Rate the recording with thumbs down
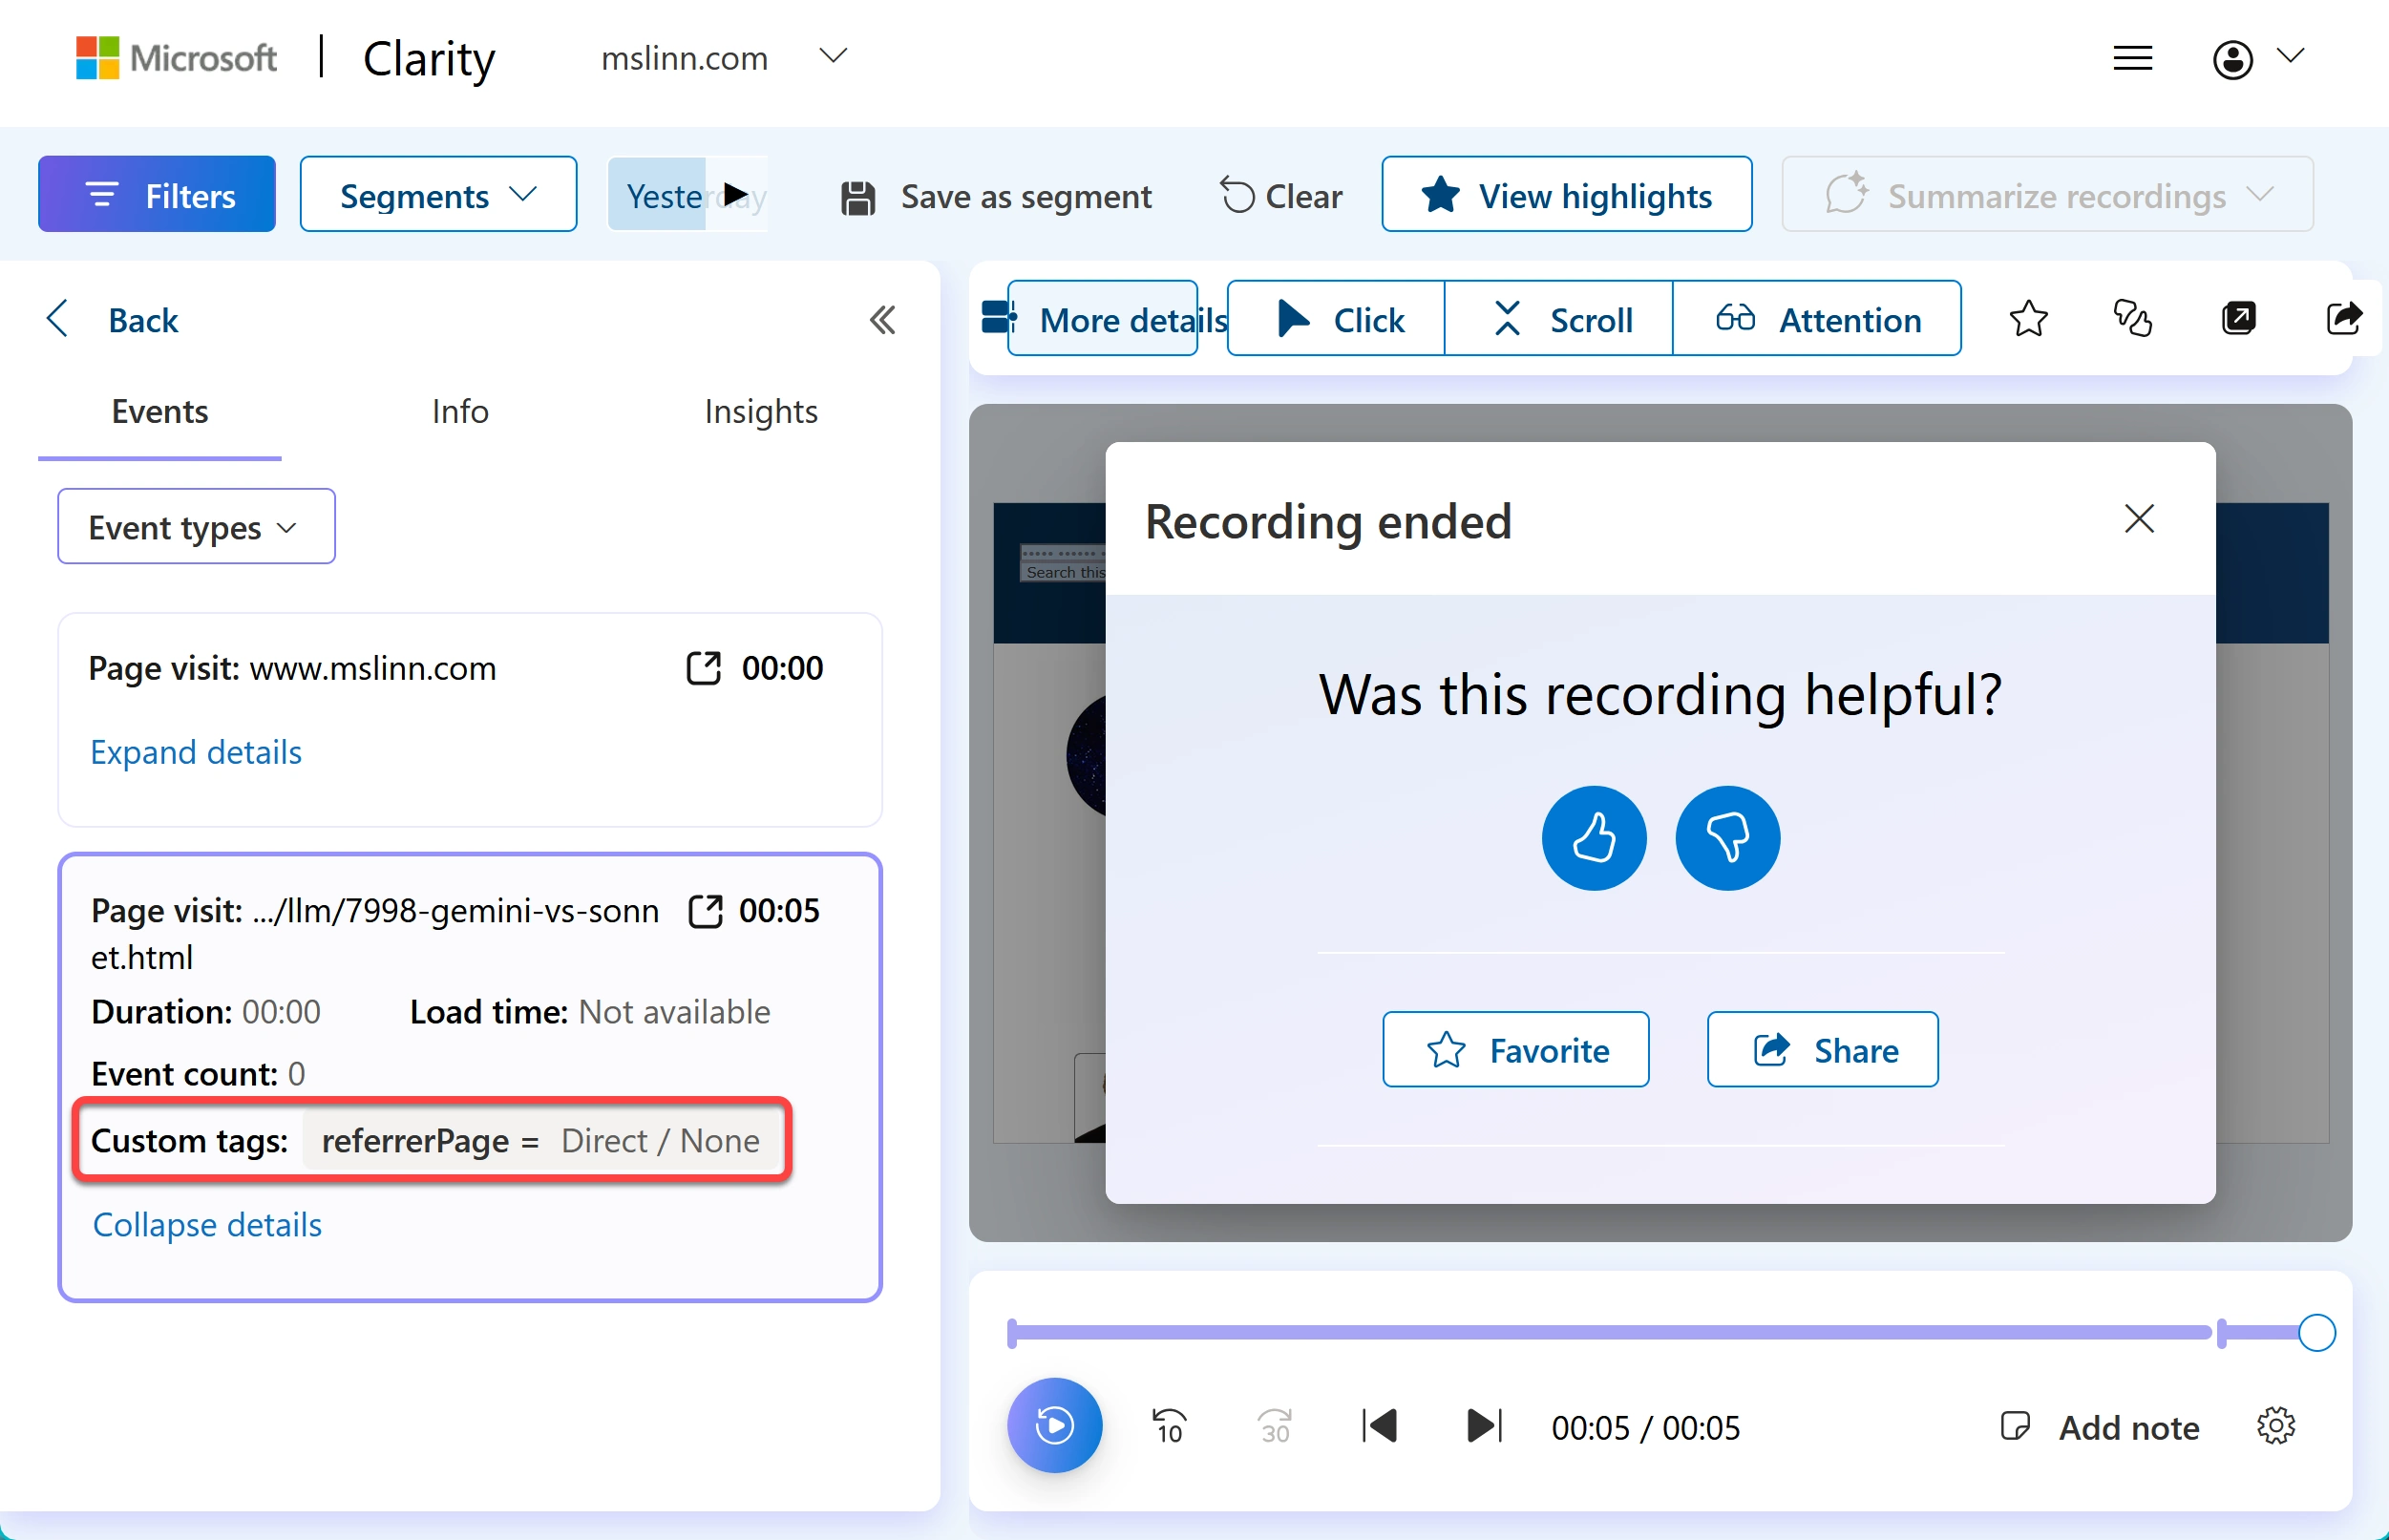The image size is (2389, 1540). 1727,838
